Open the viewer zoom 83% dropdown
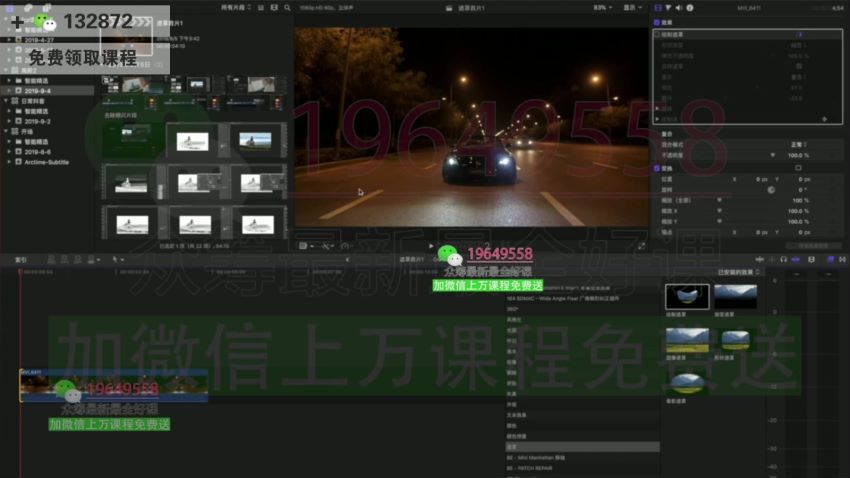This screenshot has width=850, height=478. coord(603,8)
